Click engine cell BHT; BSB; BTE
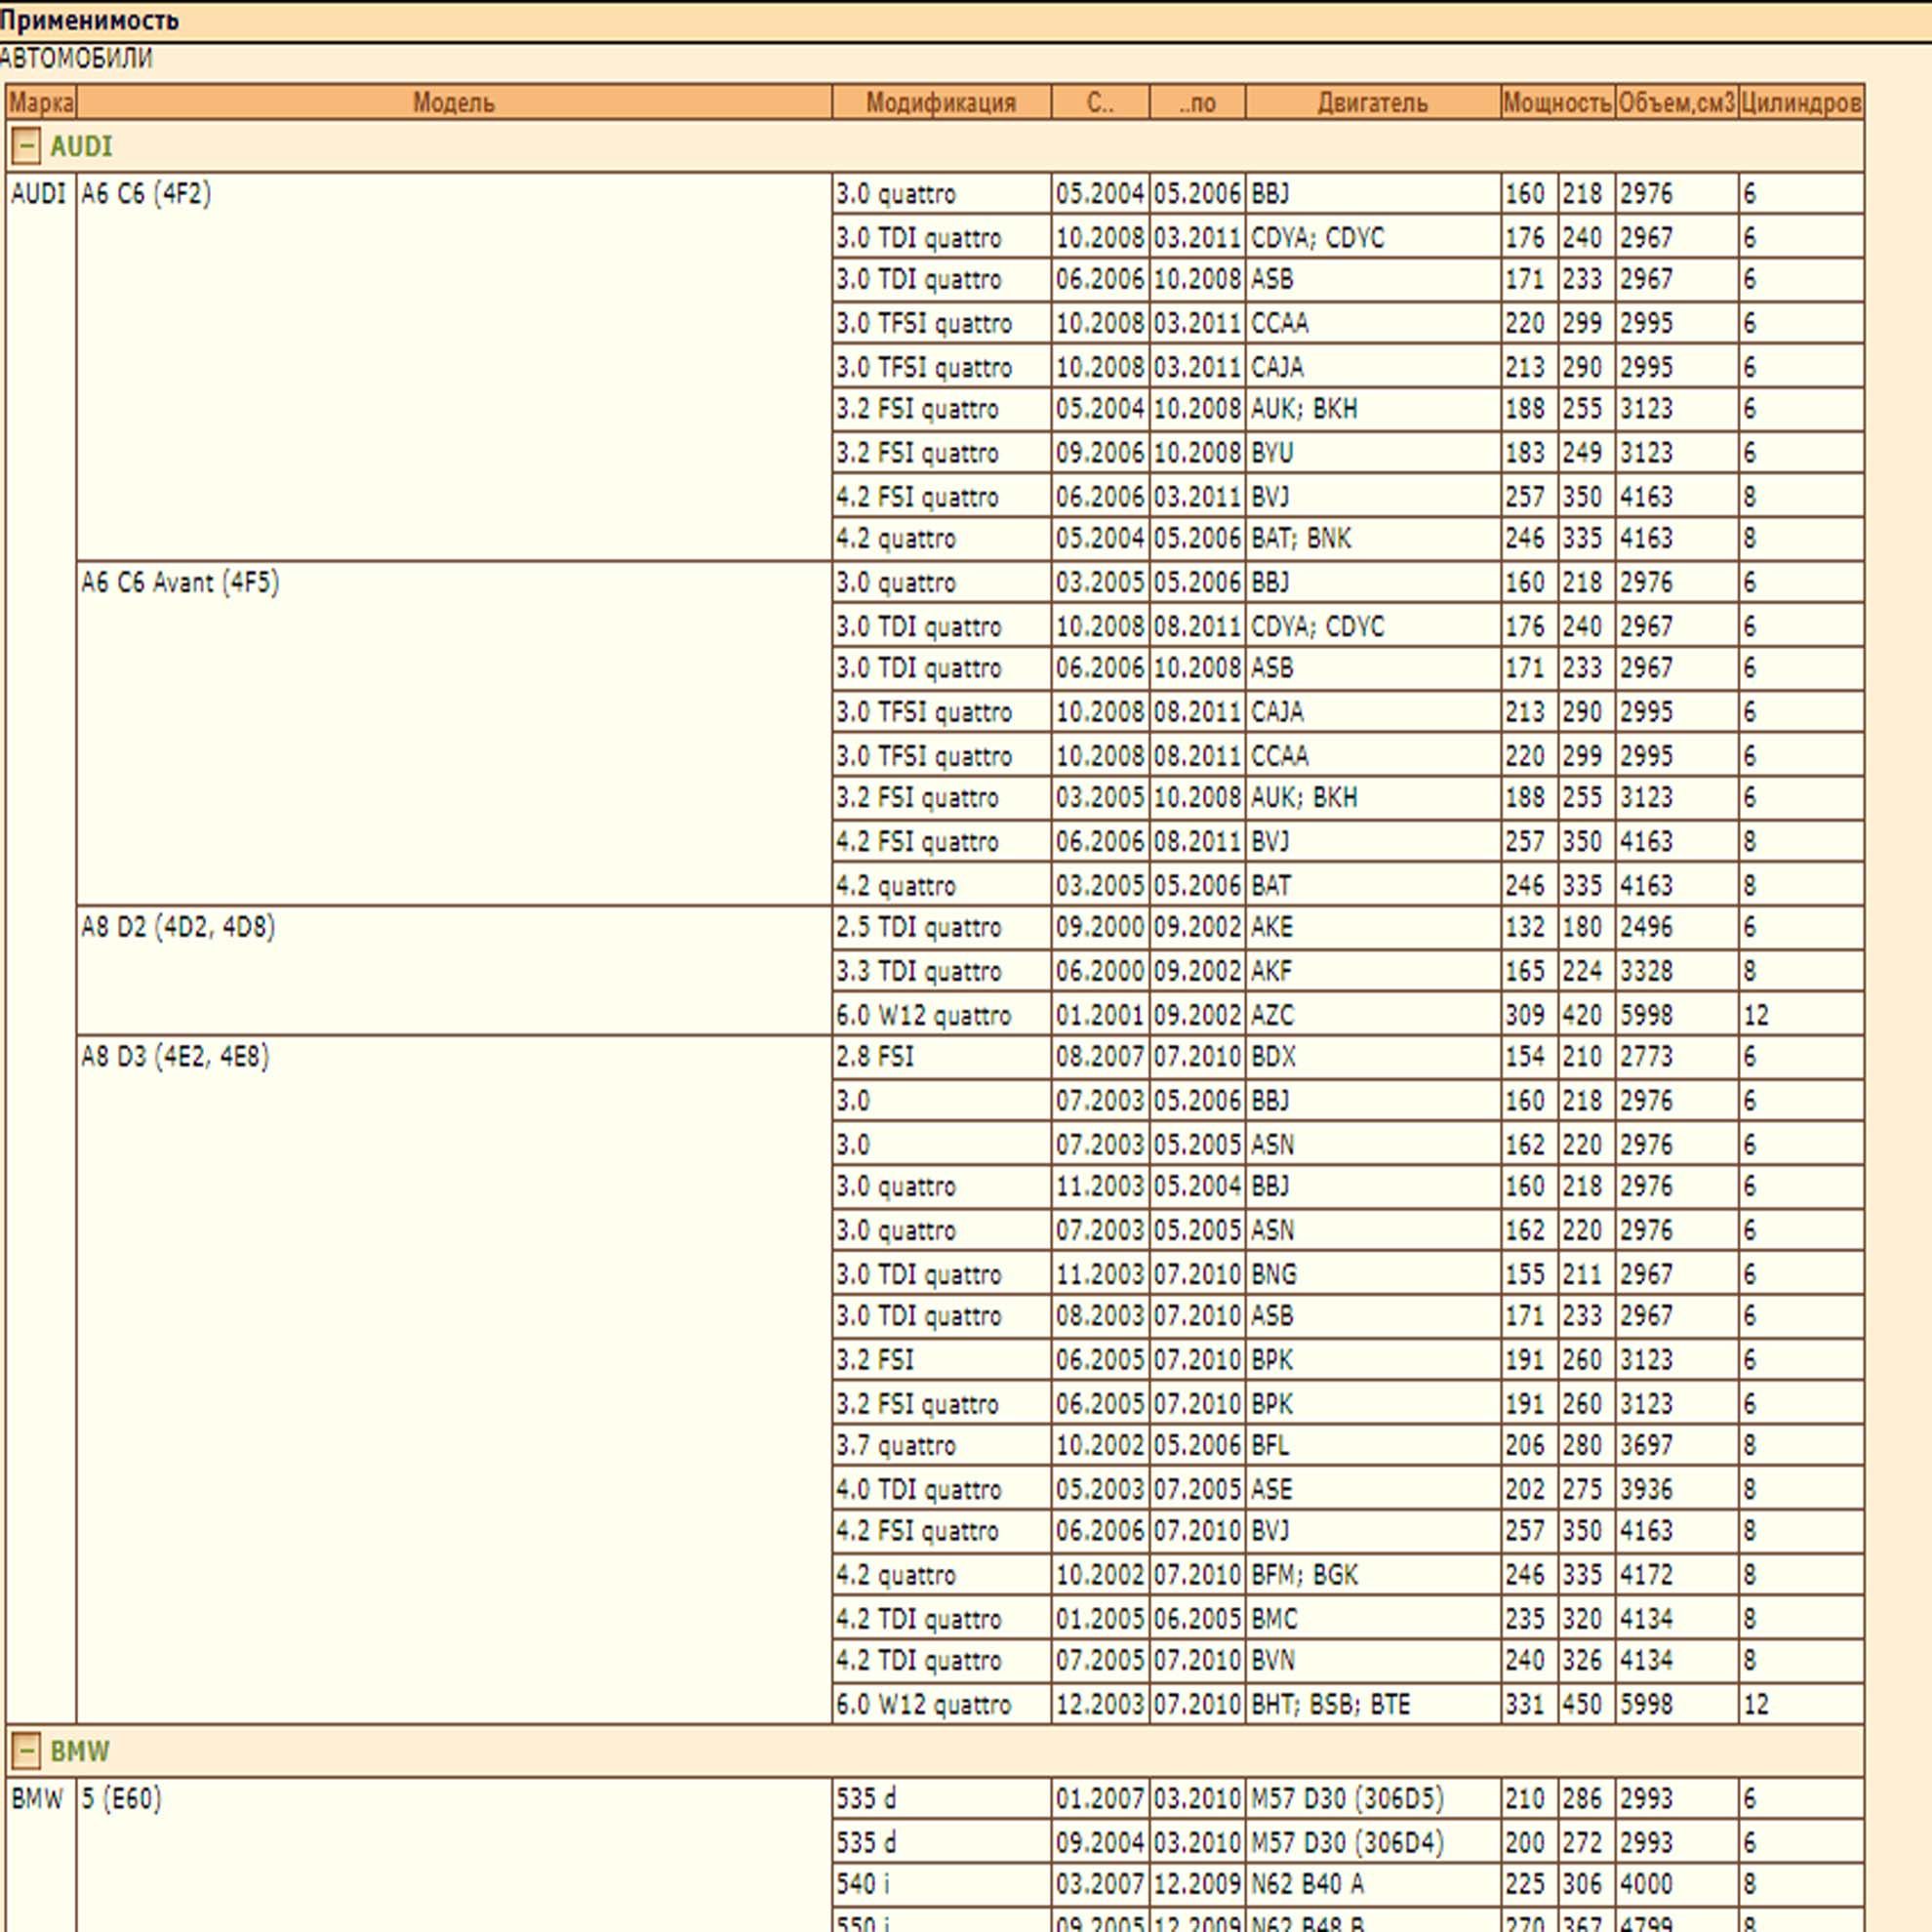Viewport: 1932px width, 1932px height. point(1330,1704)
